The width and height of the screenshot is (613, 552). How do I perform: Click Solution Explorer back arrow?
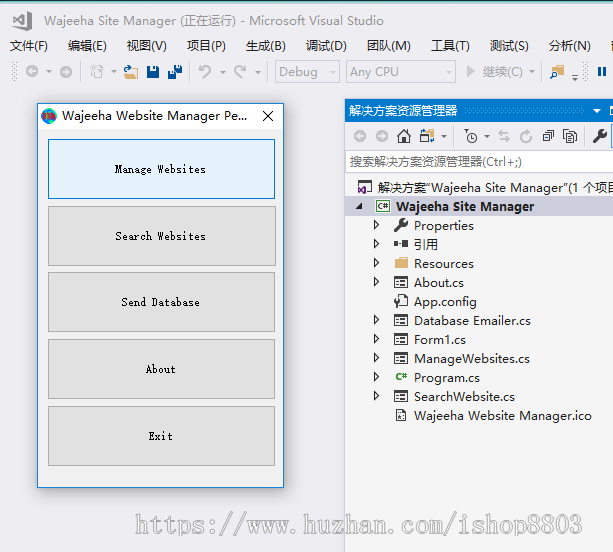pos(360,136)
